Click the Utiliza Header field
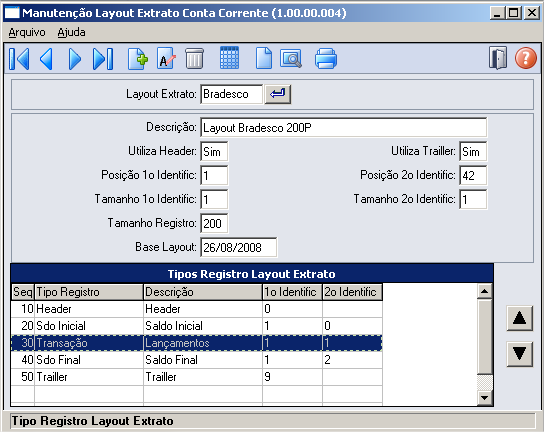The height and width of the screenshot is (432, 544). pos(214,151)
